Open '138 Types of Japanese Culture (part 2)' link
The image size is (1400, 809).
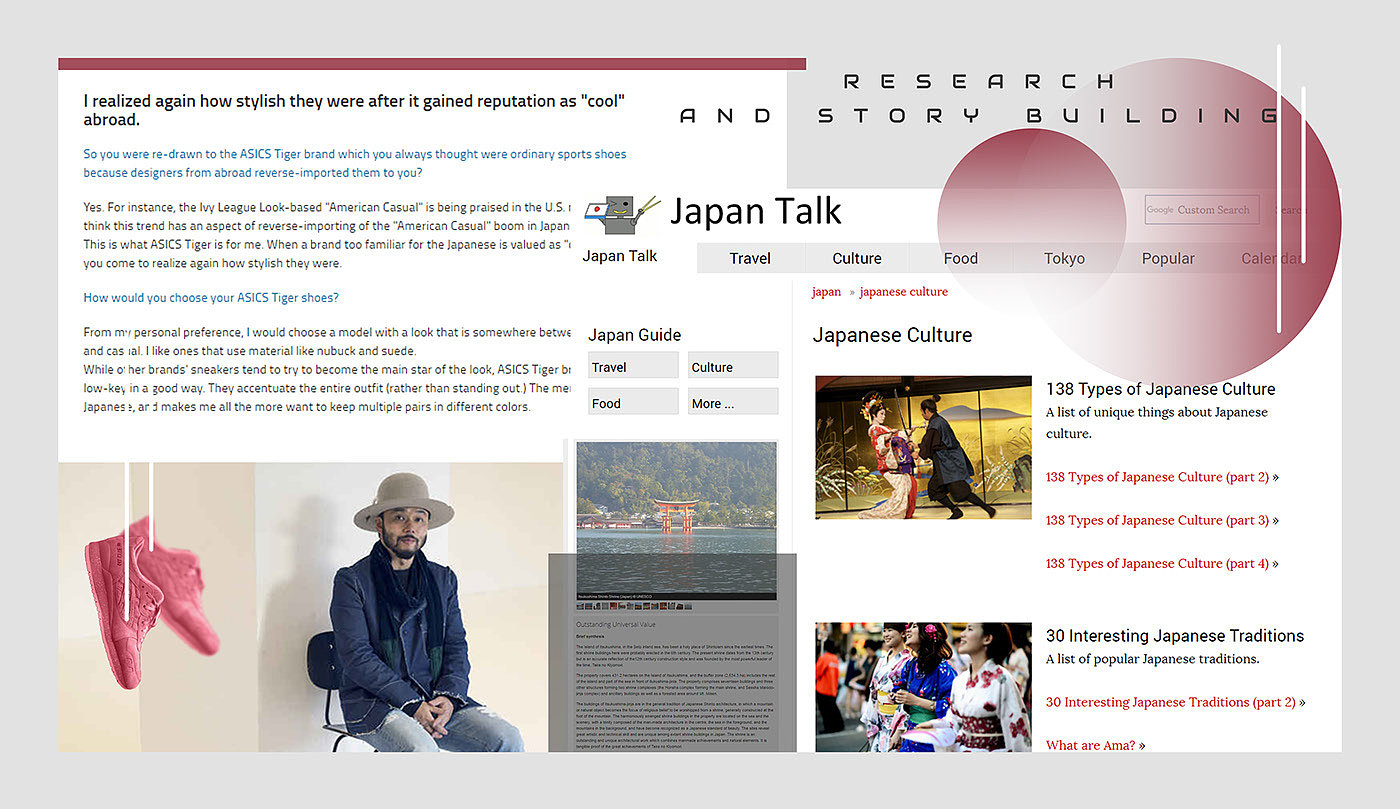[x=1157, y=477]
